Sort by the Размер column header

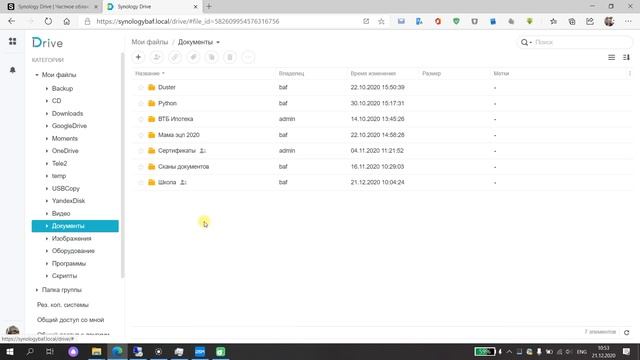pos(431,73)
